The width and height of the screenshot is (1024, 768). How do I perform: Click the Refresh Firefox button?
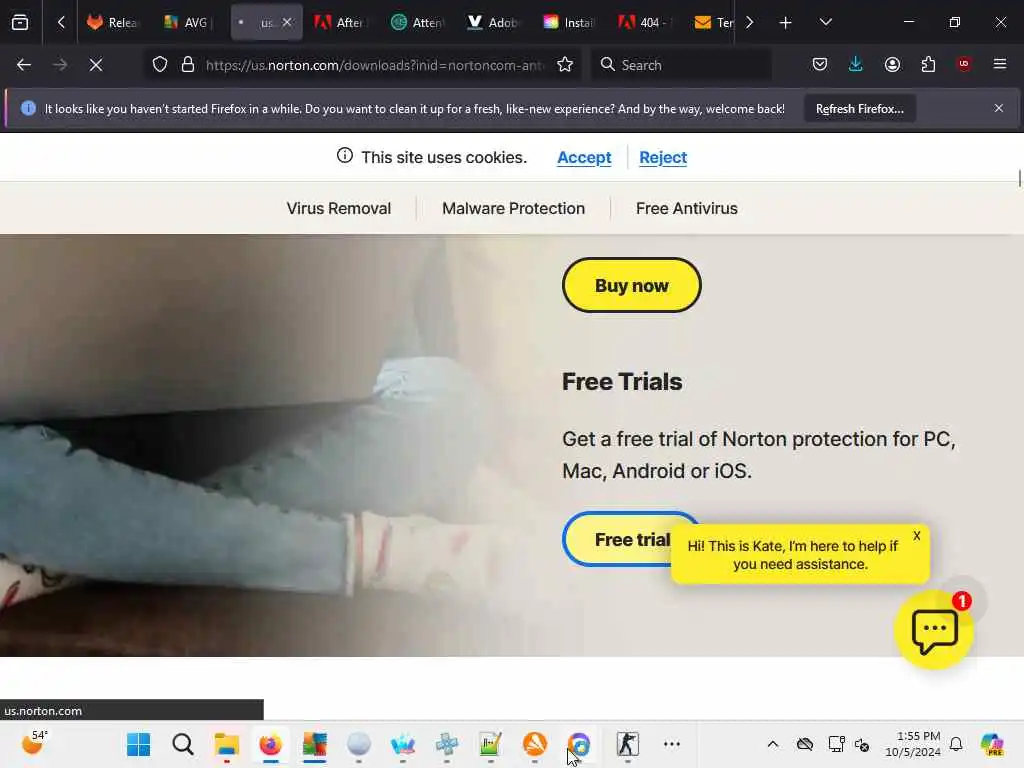coord(859,109)
